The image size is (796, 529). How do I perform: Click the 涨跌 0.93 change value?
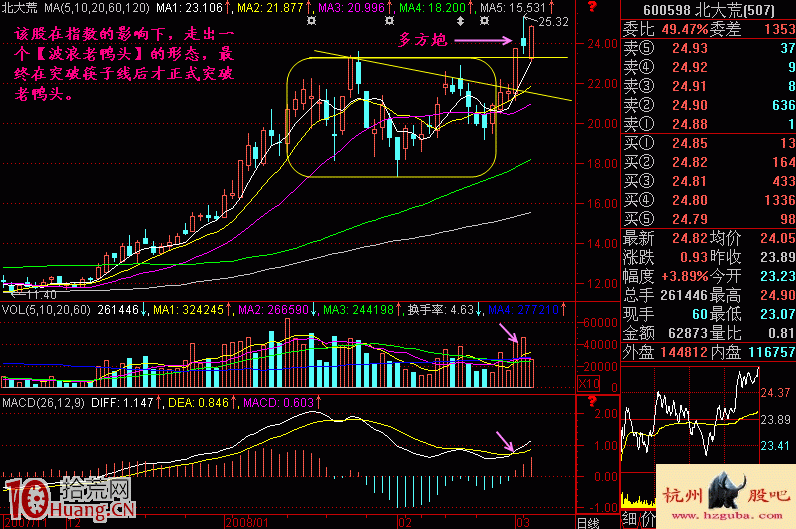point(693,257)
